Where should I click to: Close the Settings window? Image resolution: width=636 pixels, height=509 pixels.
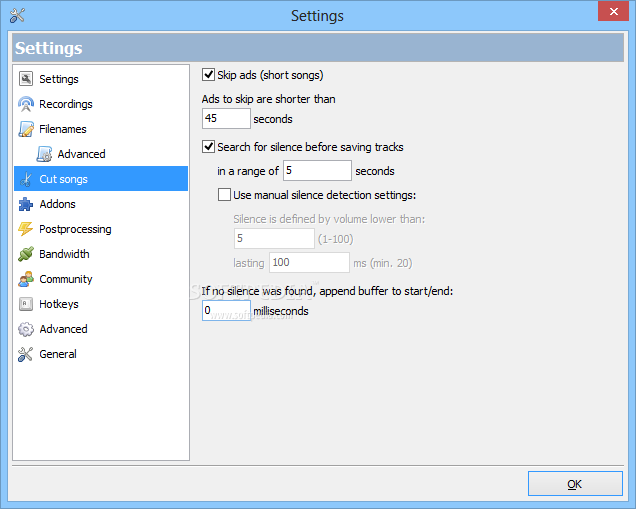click(611, 11)
